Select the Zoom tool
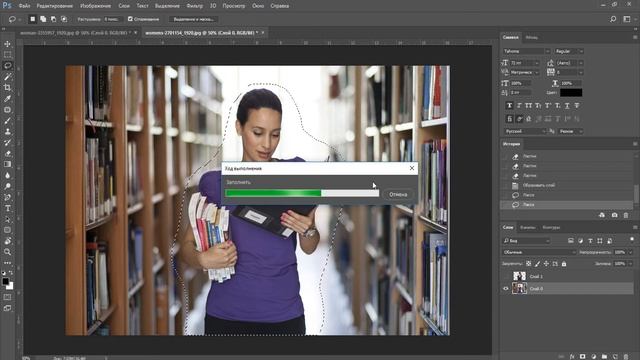The height and width of the screenshot is (360, 640). click(x=7, y=252)
